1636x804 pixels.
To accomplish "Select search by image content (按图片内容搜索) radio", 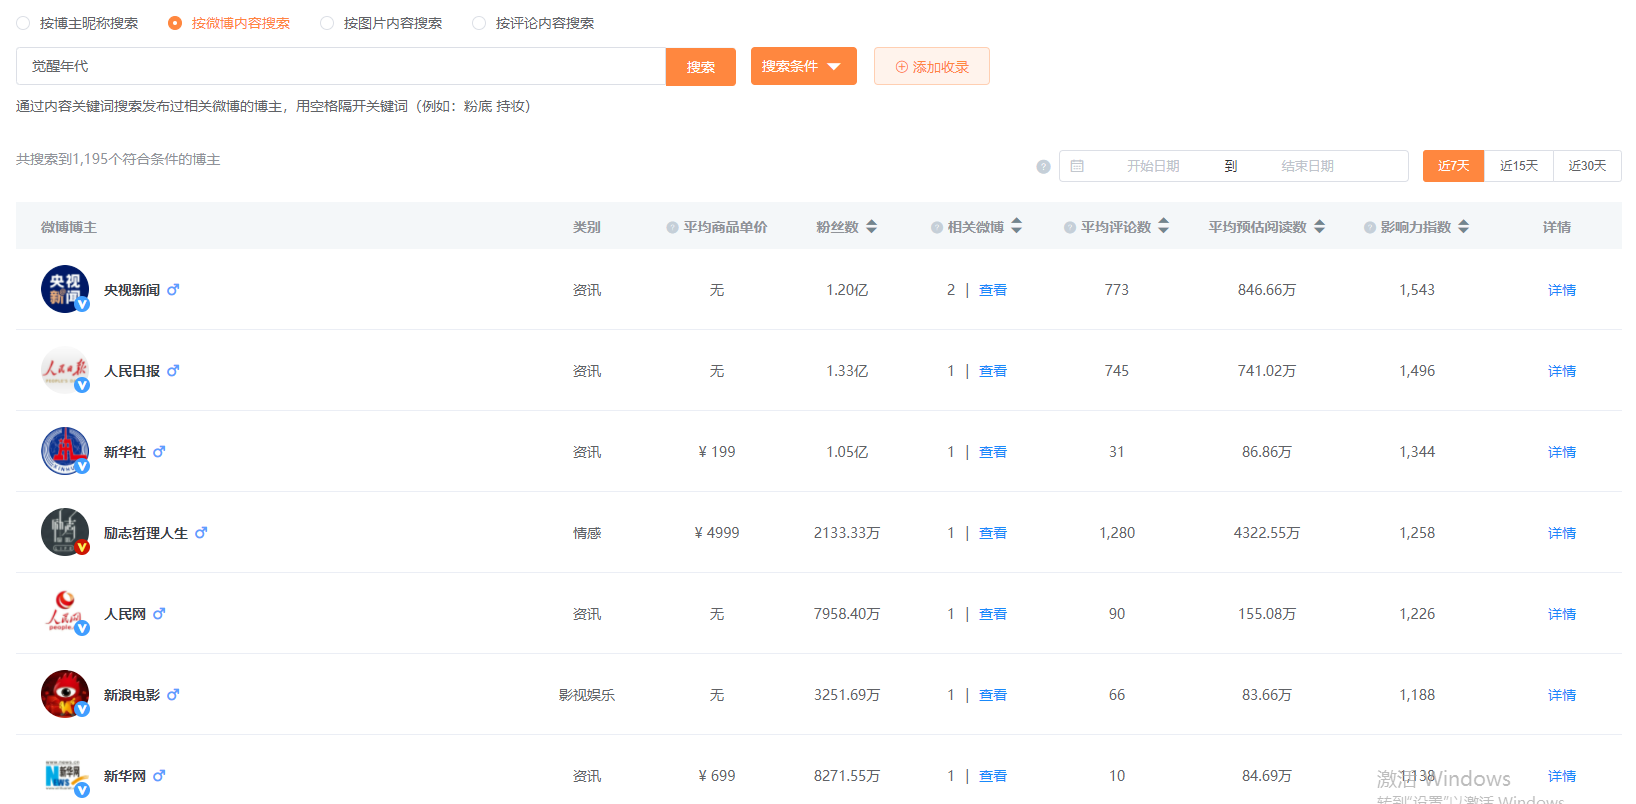I will point(327,23).
